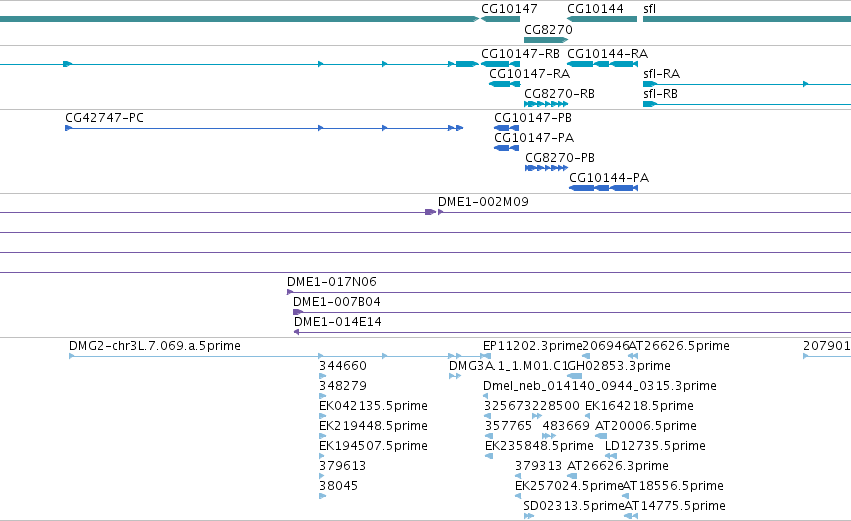This screenshot has height=521, width=851.
Task: Open the EK235848.5prime EST label
Action: point(539,447)
